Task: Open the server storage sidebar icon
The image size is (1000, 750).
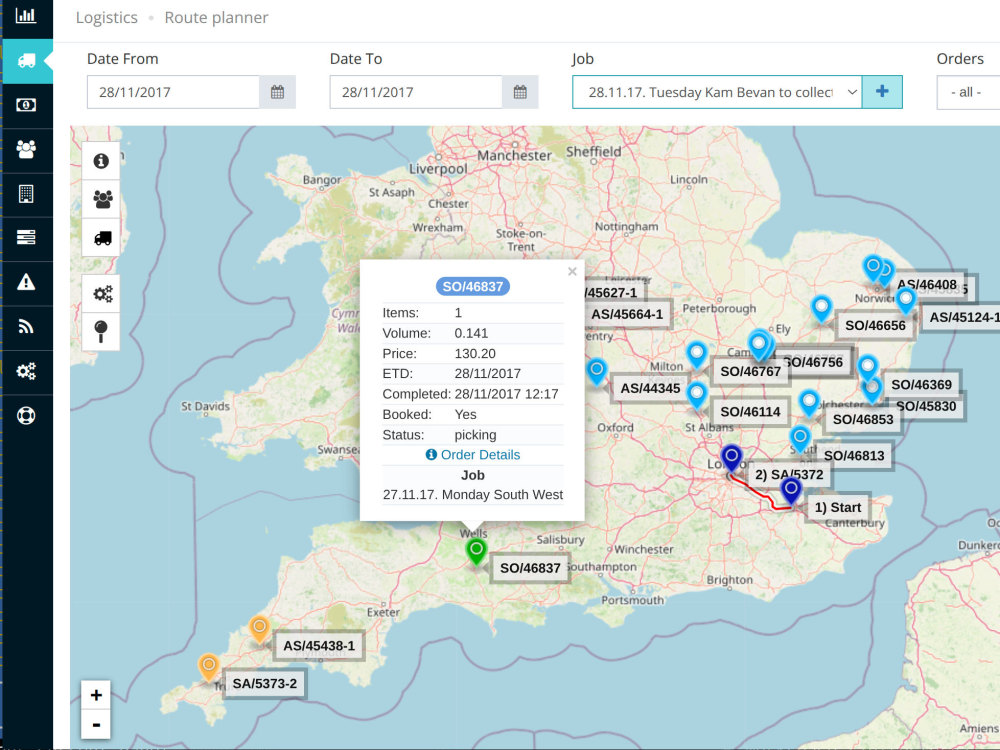Action: pyautogui.click(x=26, y=238)
